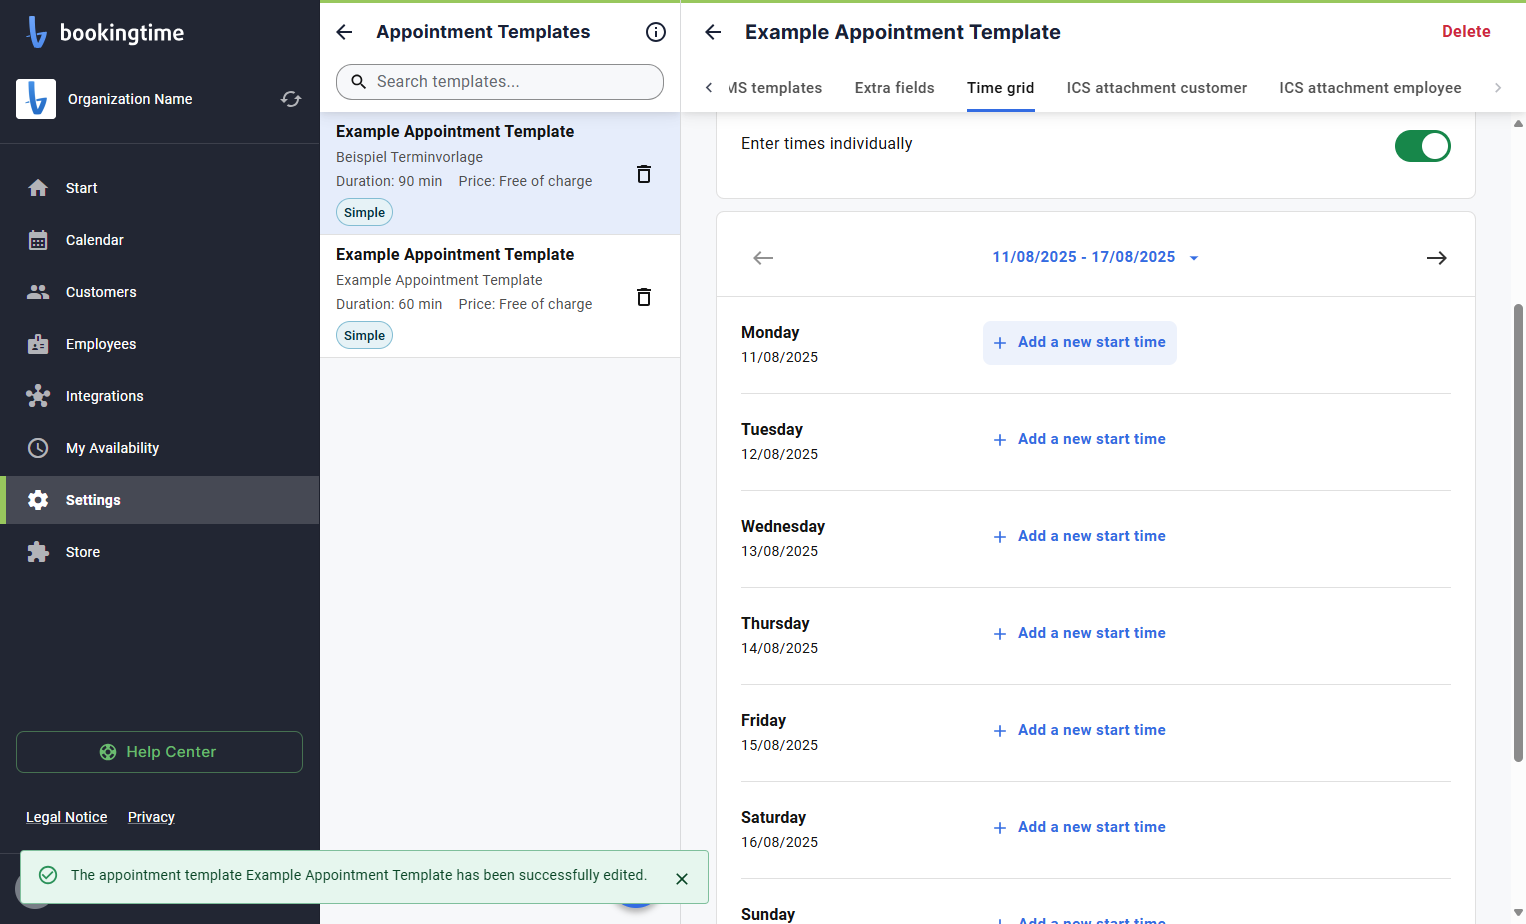Go back from Appointment Templates list
The image size is (1526, 924).
click(344, 32)
